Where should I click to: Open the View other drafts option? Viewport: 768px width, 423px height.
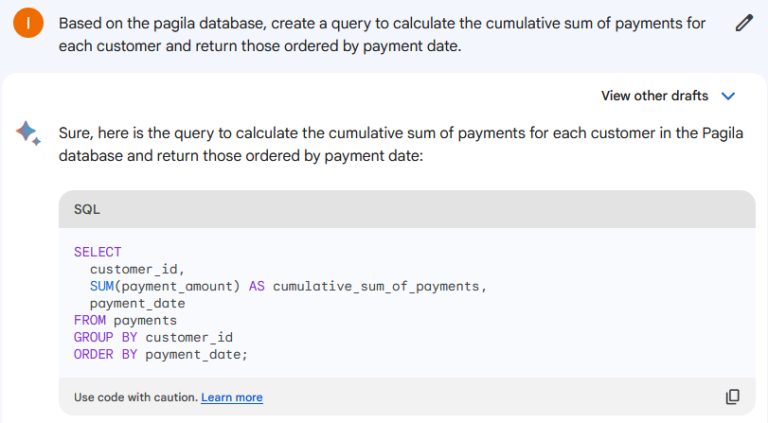[654, 96]
